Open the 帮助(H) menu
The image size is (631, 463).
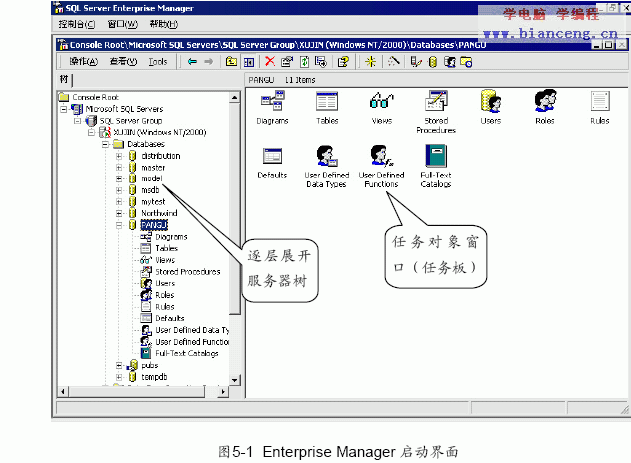(163, 24)
